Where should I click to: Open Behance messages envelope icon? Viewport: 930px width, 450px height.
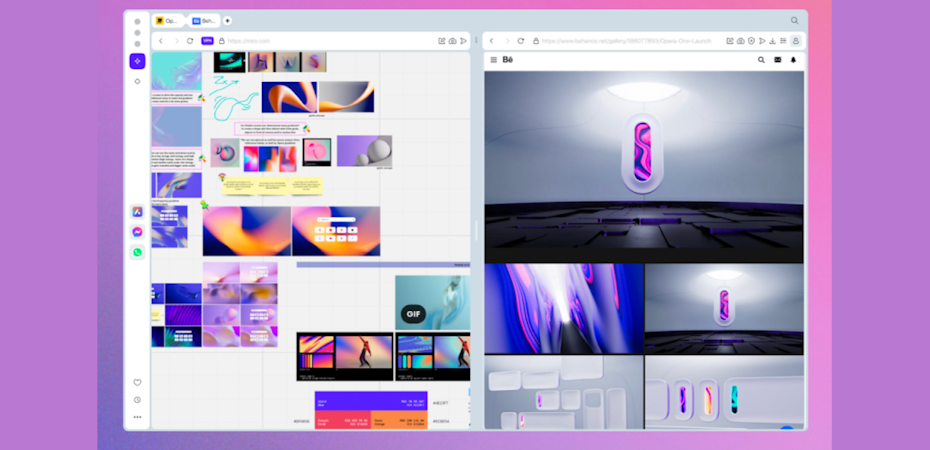[x=778, y=60]
